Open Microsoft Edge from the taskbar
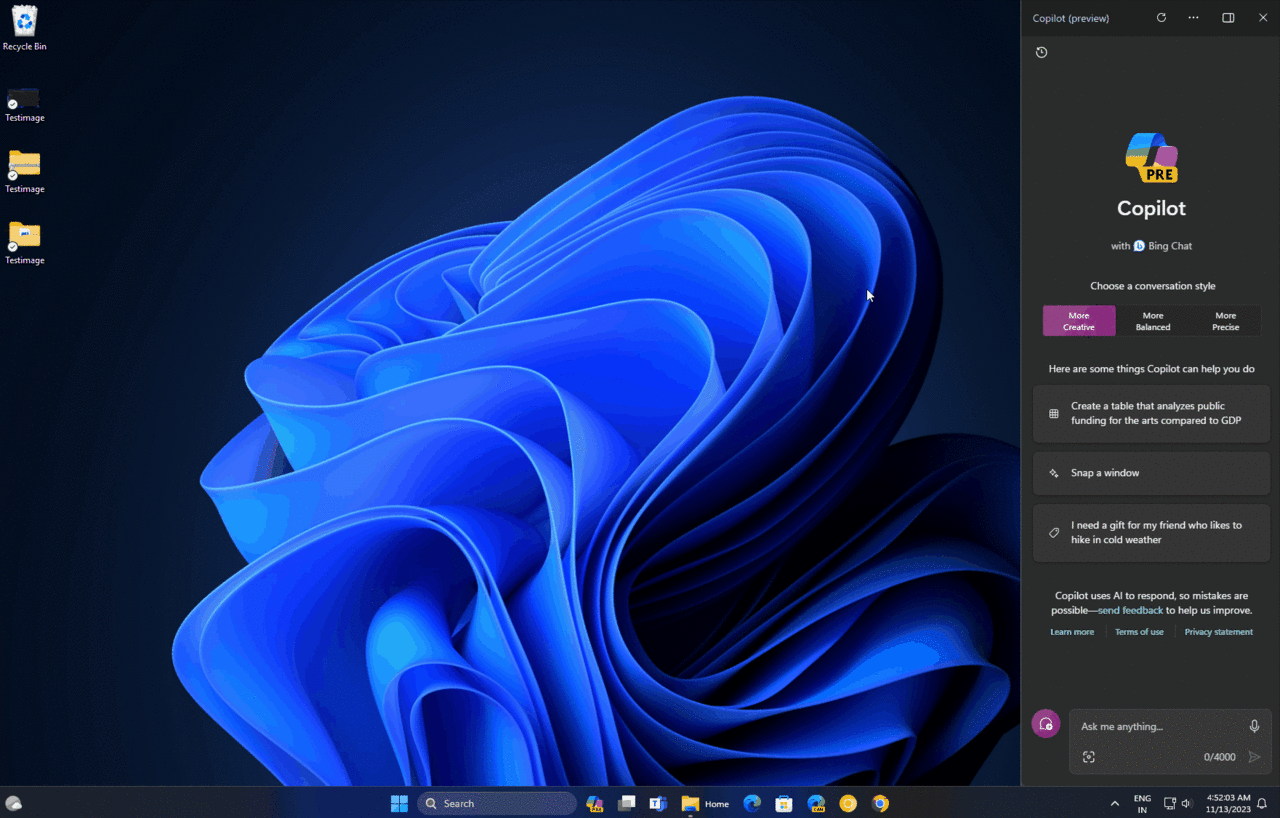Image resolution: width=1280 pixels, height=818 pixels. pos(752,803)
